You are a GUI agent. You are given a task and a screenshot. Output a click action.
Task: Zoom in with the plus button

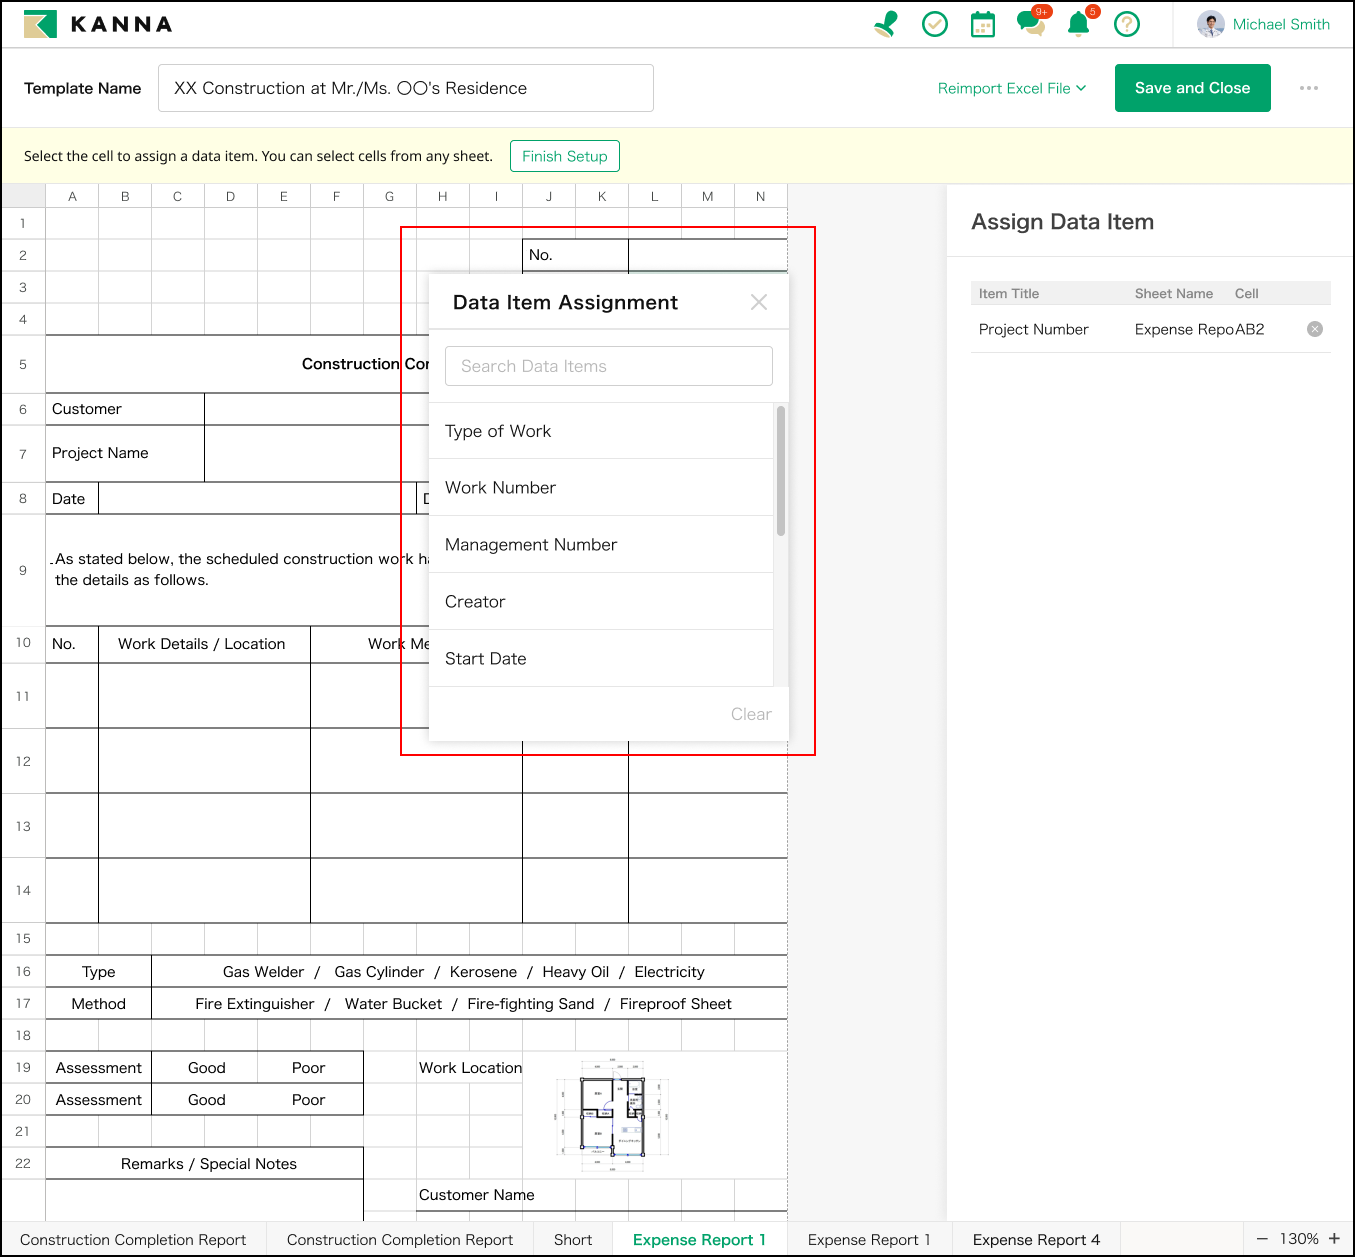point(1334,1238)
